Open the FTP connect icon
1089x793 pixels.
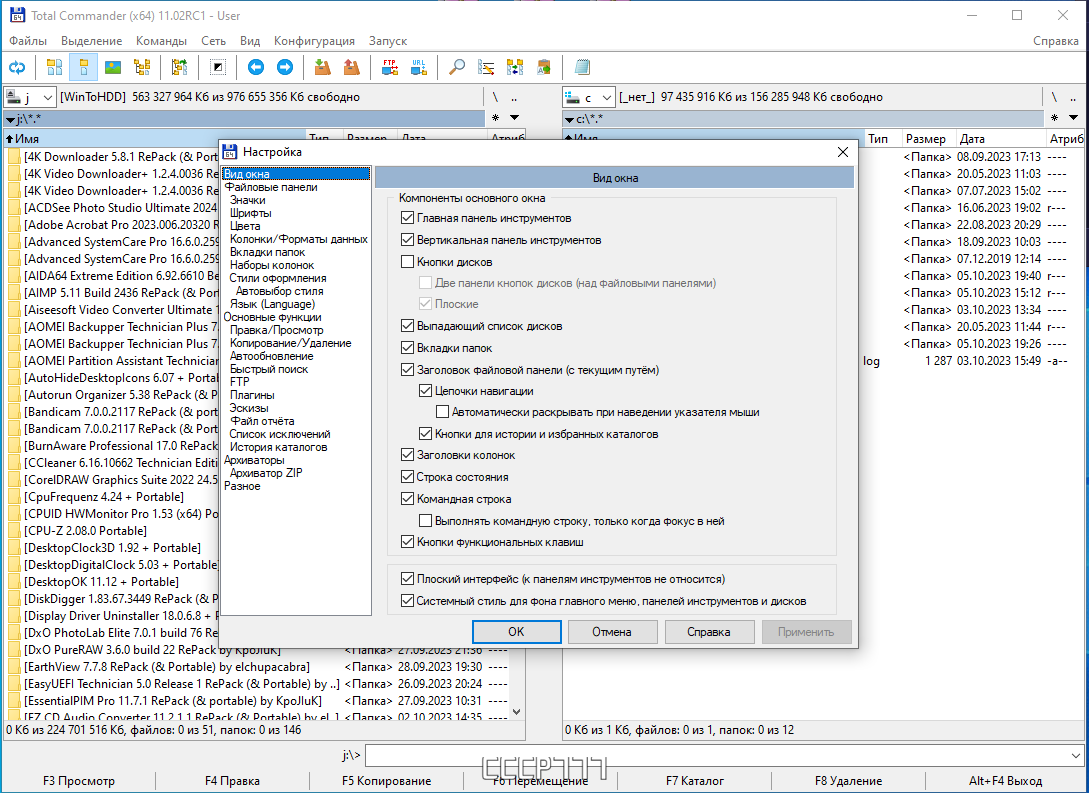390,67
